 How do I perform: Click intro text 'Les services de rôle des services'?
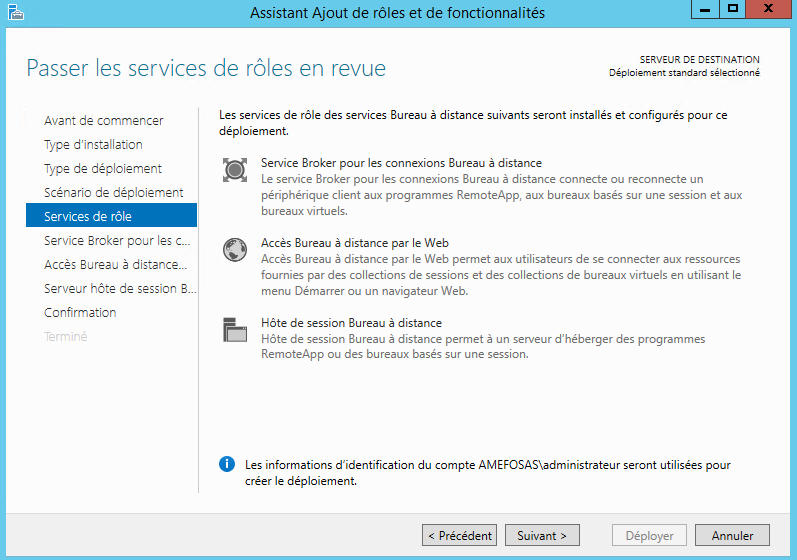tap(473, 123)
